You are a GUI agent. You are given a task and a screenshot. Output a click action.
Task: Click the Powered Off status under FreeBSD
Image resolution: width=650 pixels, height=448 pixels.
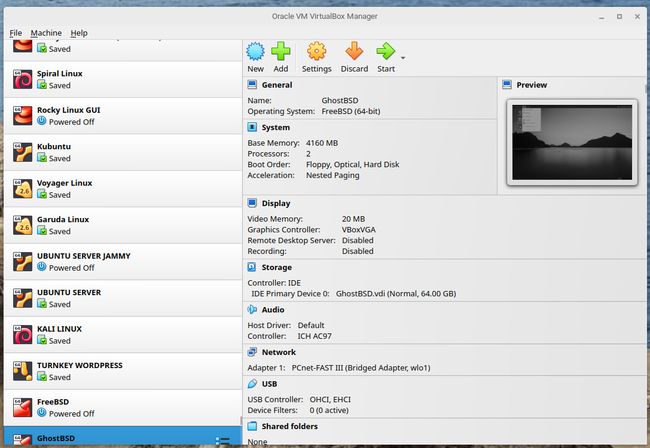[x=72, y=414]
